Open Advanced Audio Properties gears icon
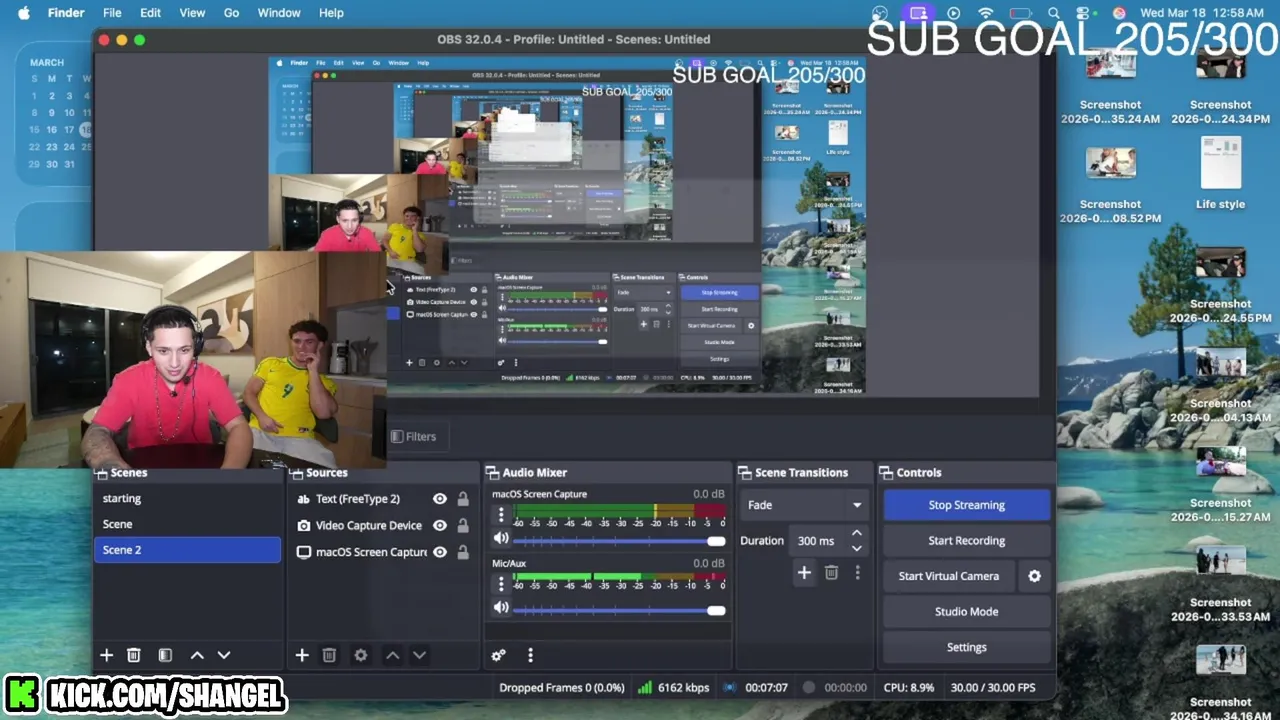 (498, 655)
